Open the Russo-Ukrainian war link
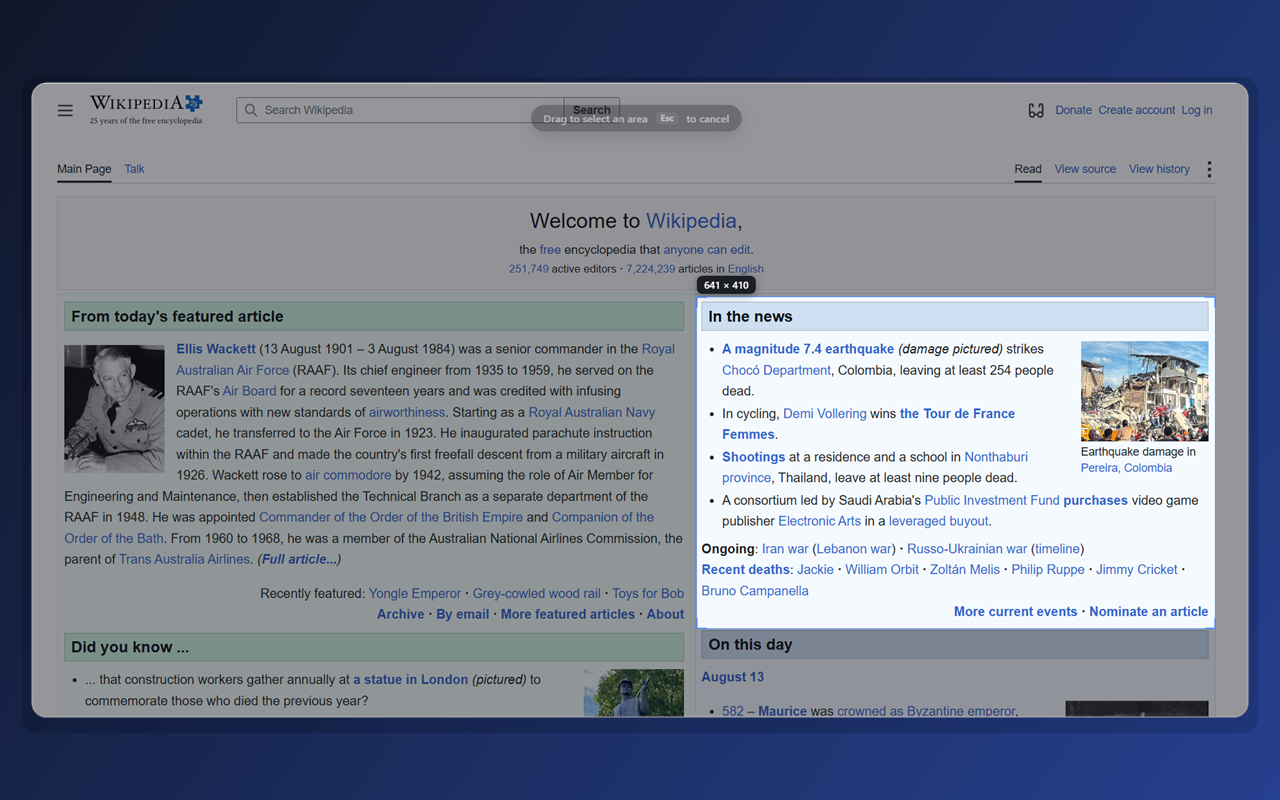This screenshot has width=1280, height=800. pyautogui.click(x=967, y=548)
